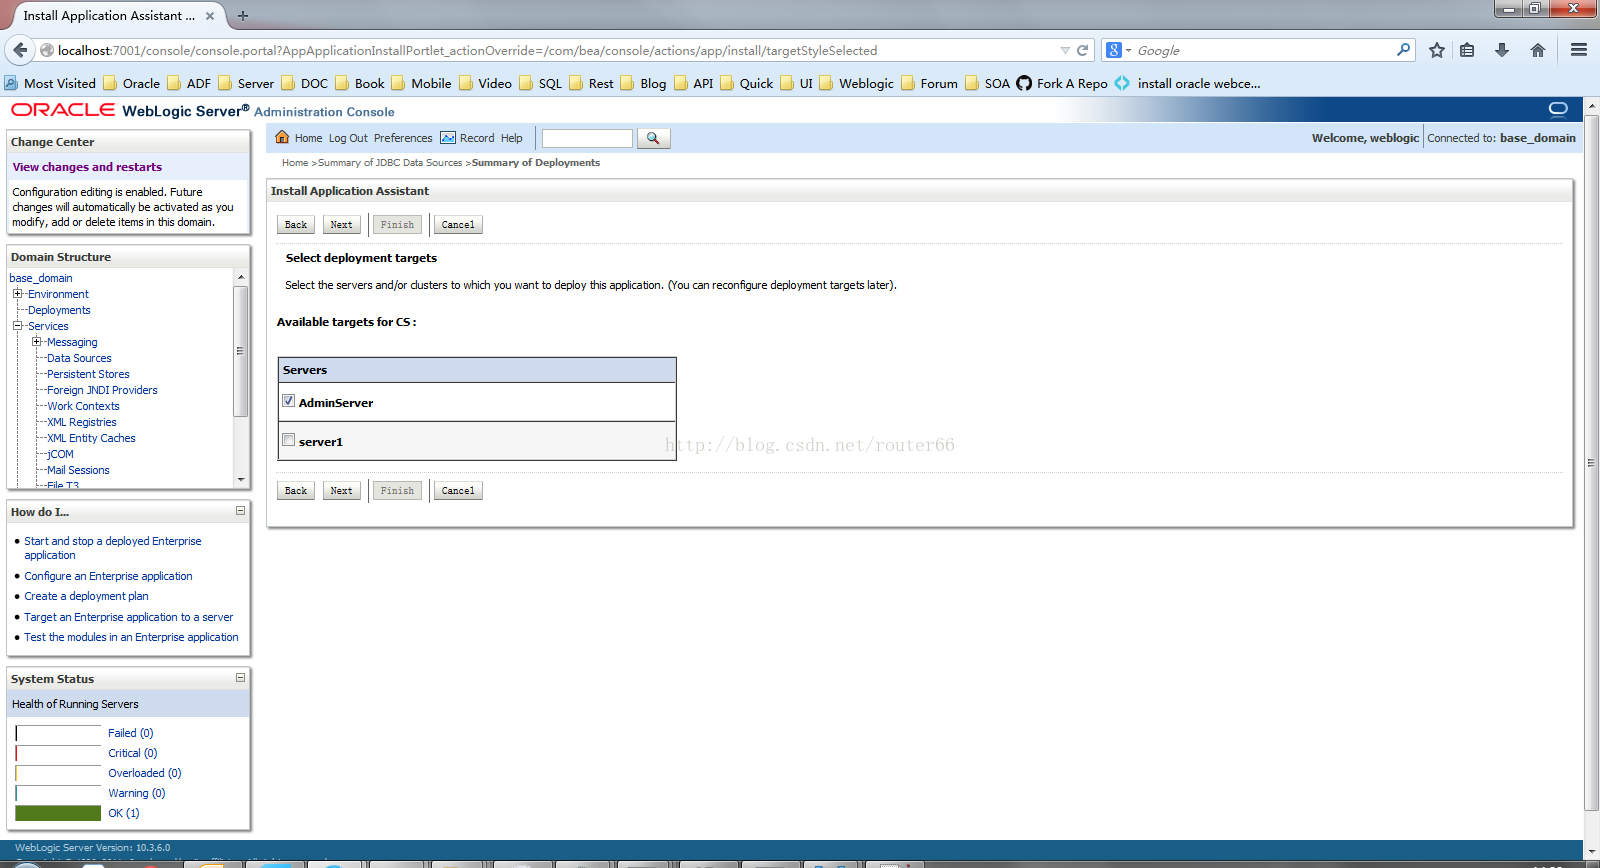1600x868 pixels.
Task: Click the top Next button
Action: coord(341,225)
